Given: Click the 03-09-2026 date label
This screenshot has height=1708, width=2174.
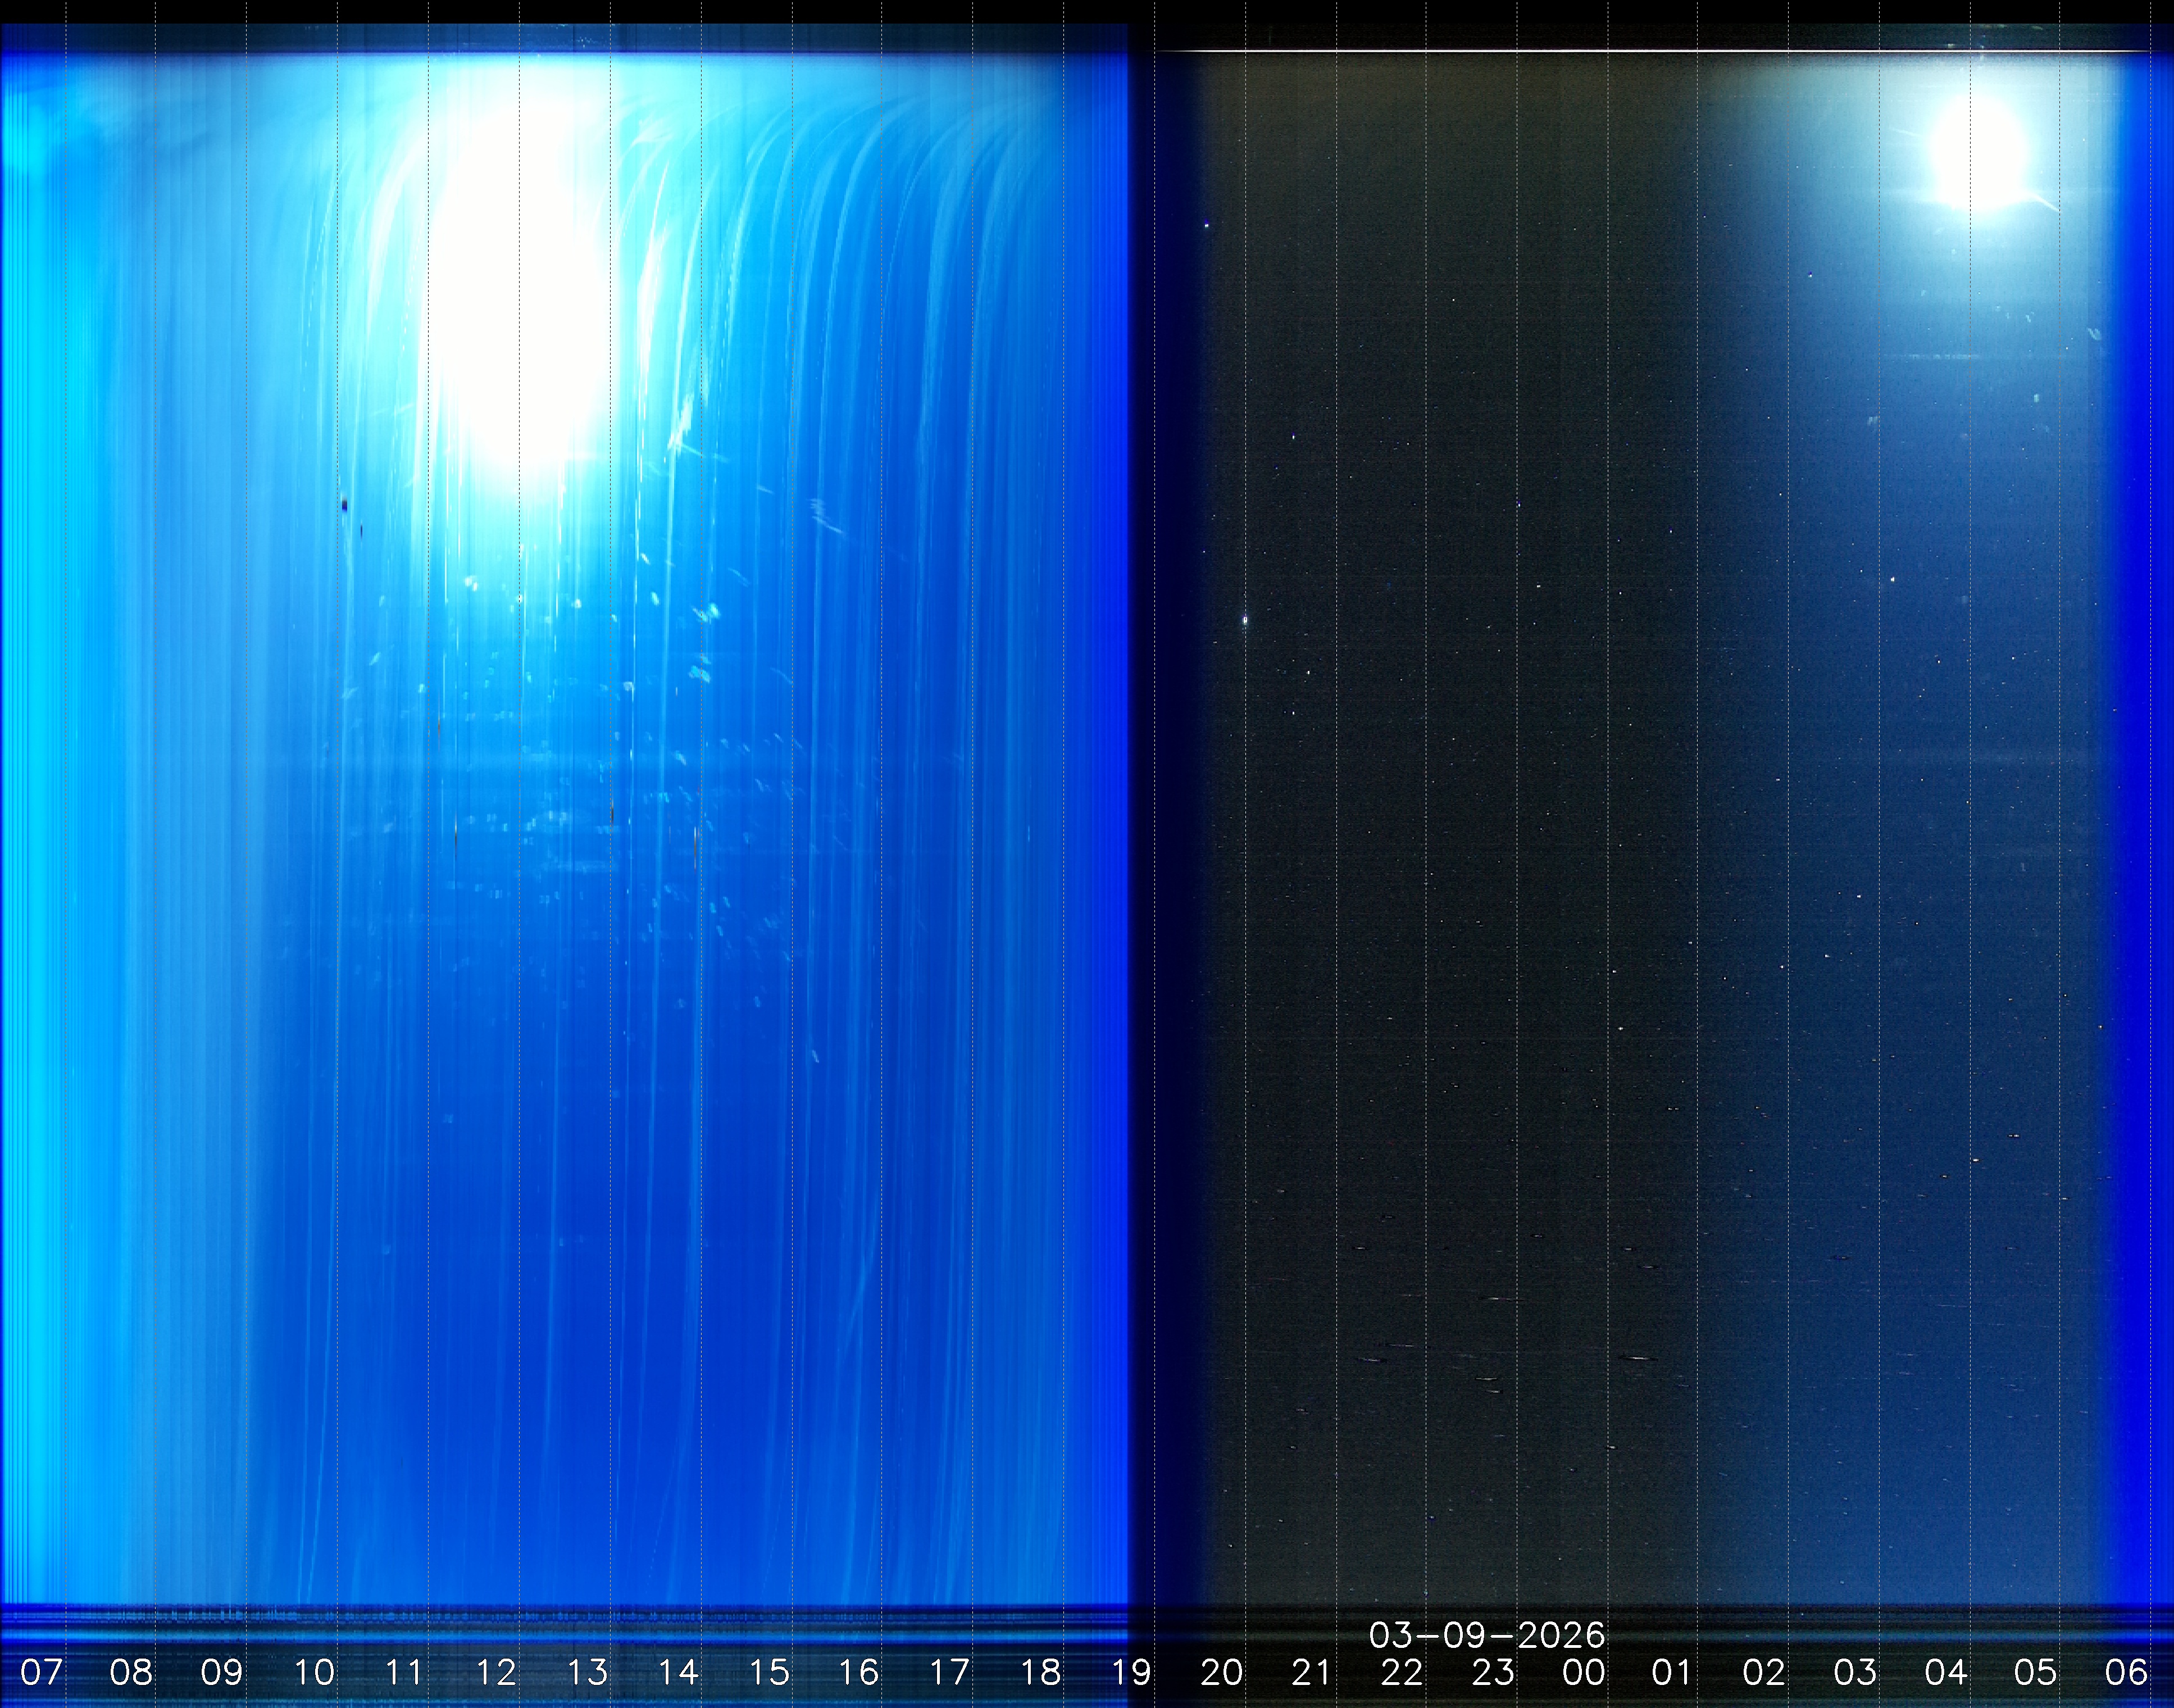Looking at the screenshot, I should (x=1486, y=1636).
